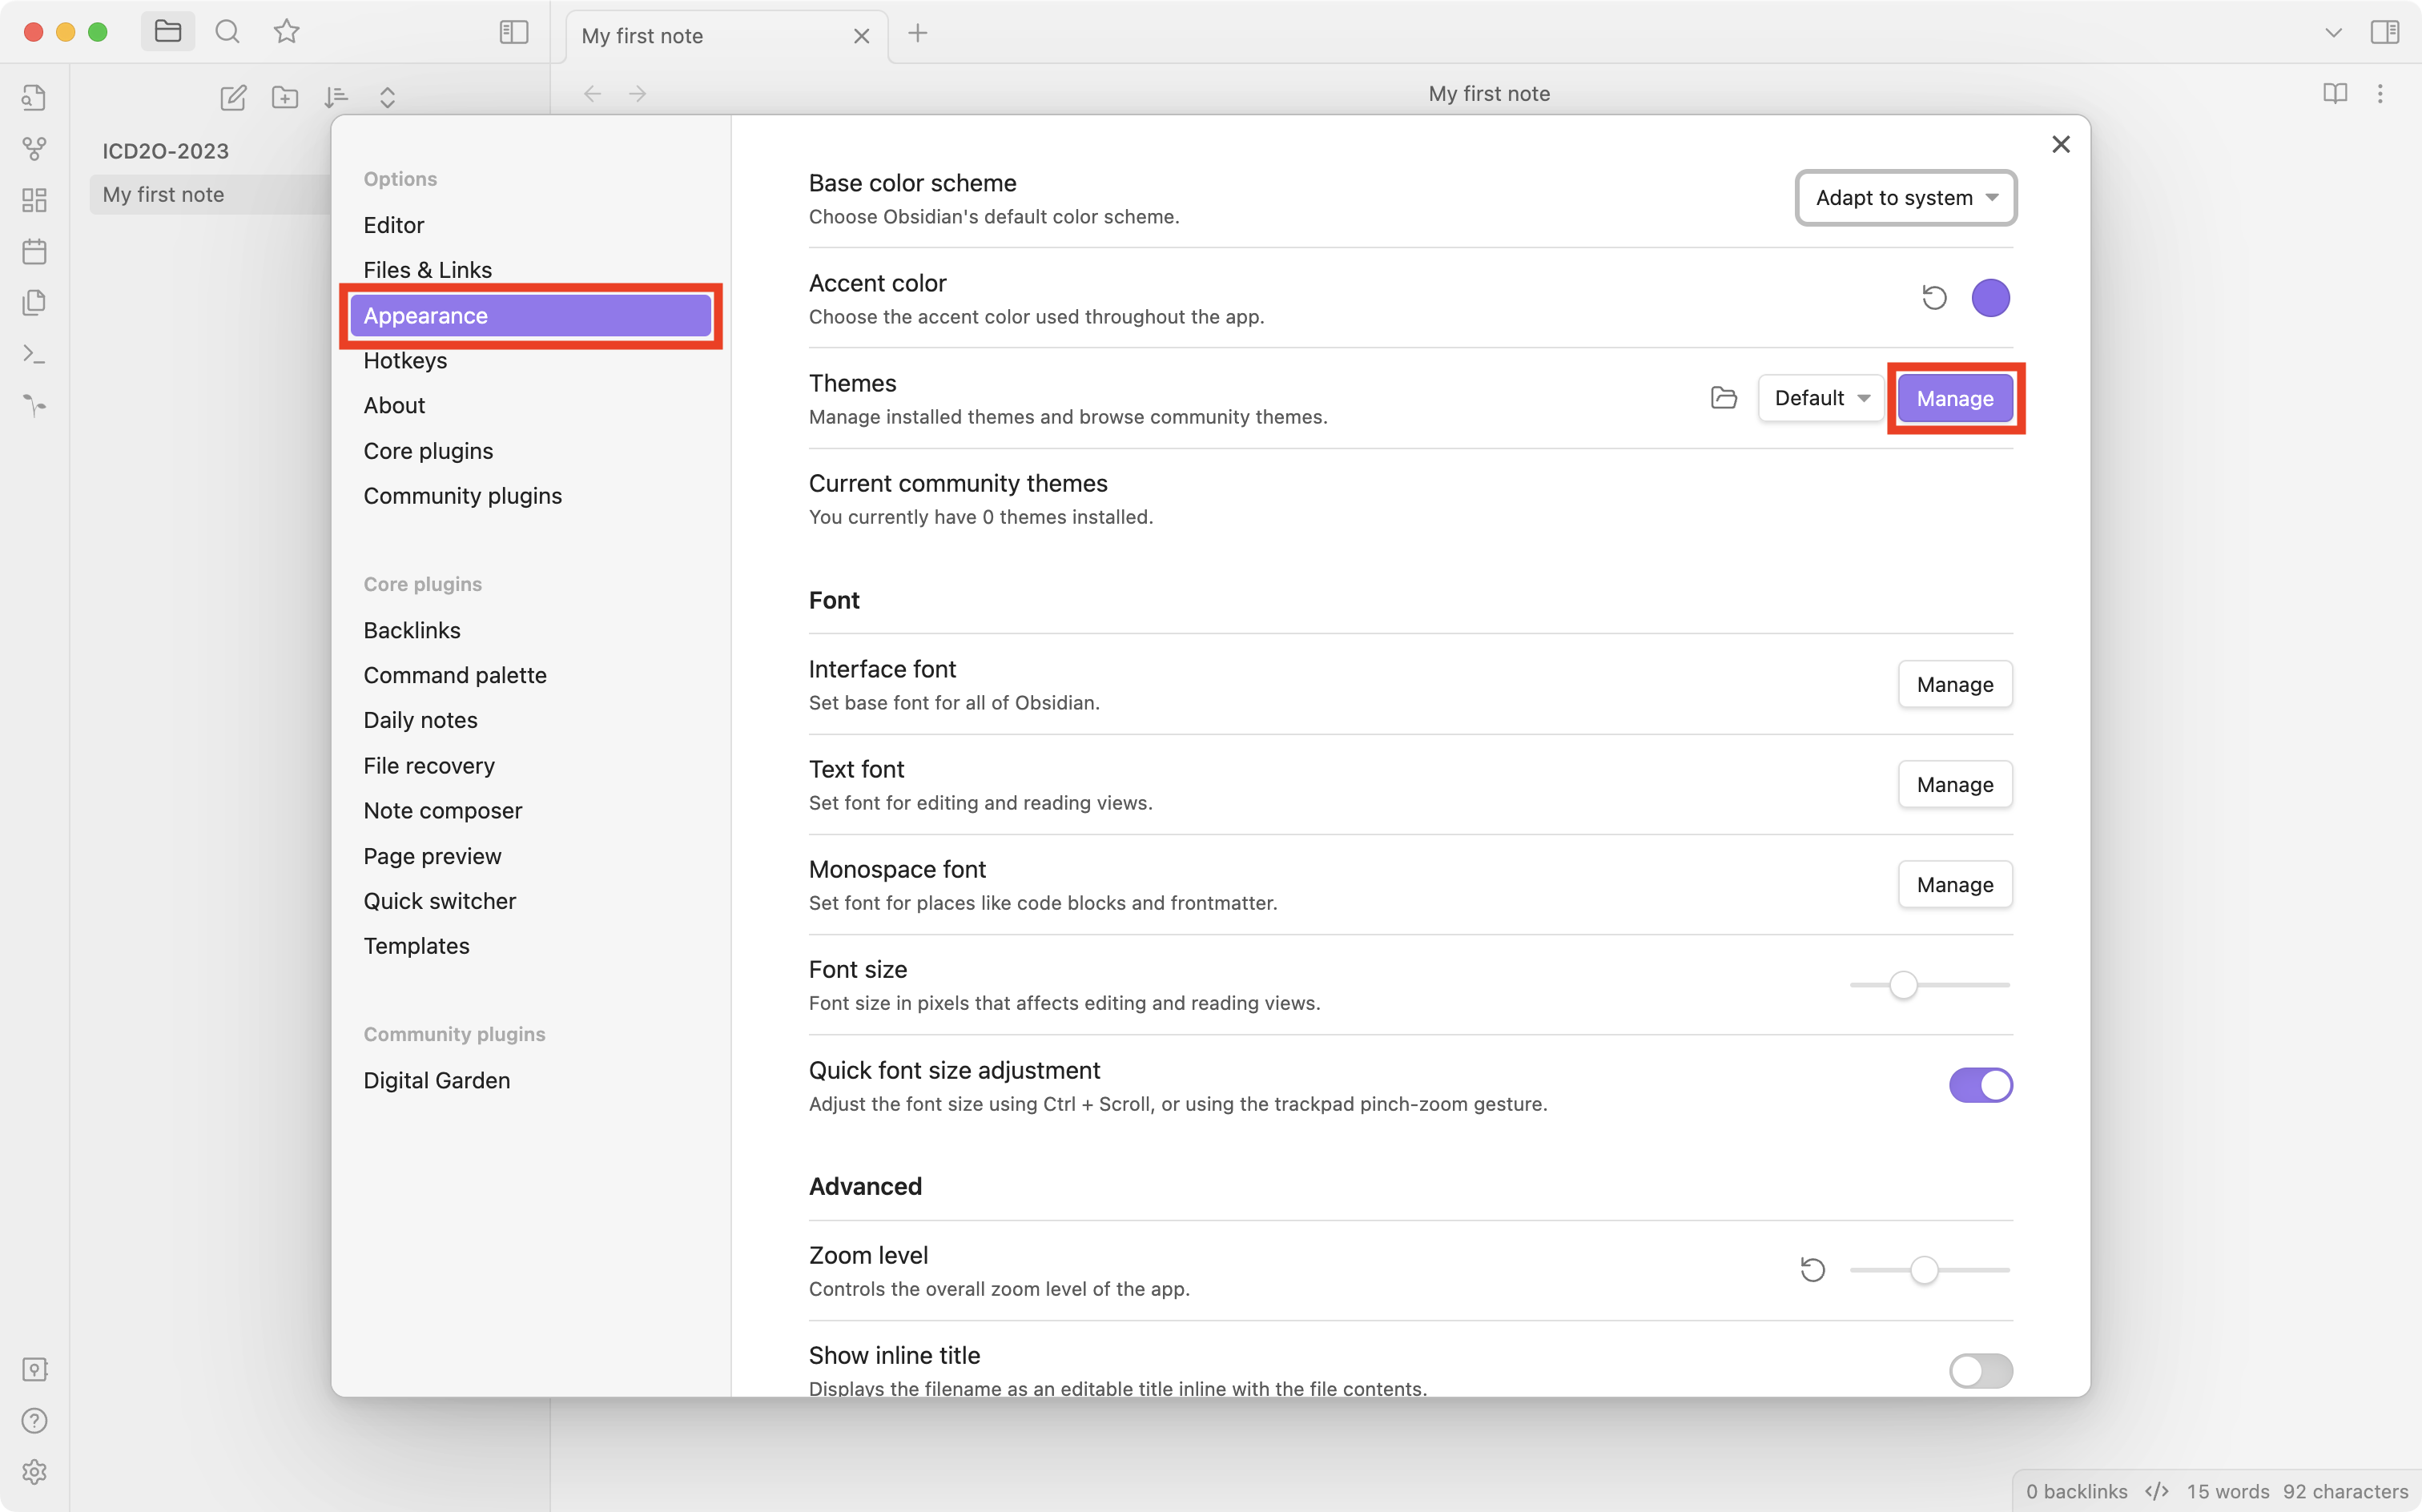Image resolution: width=2422 pixels, height=1512 pixels.
Task: Open About settings section
Action: (x=531, y=405)
